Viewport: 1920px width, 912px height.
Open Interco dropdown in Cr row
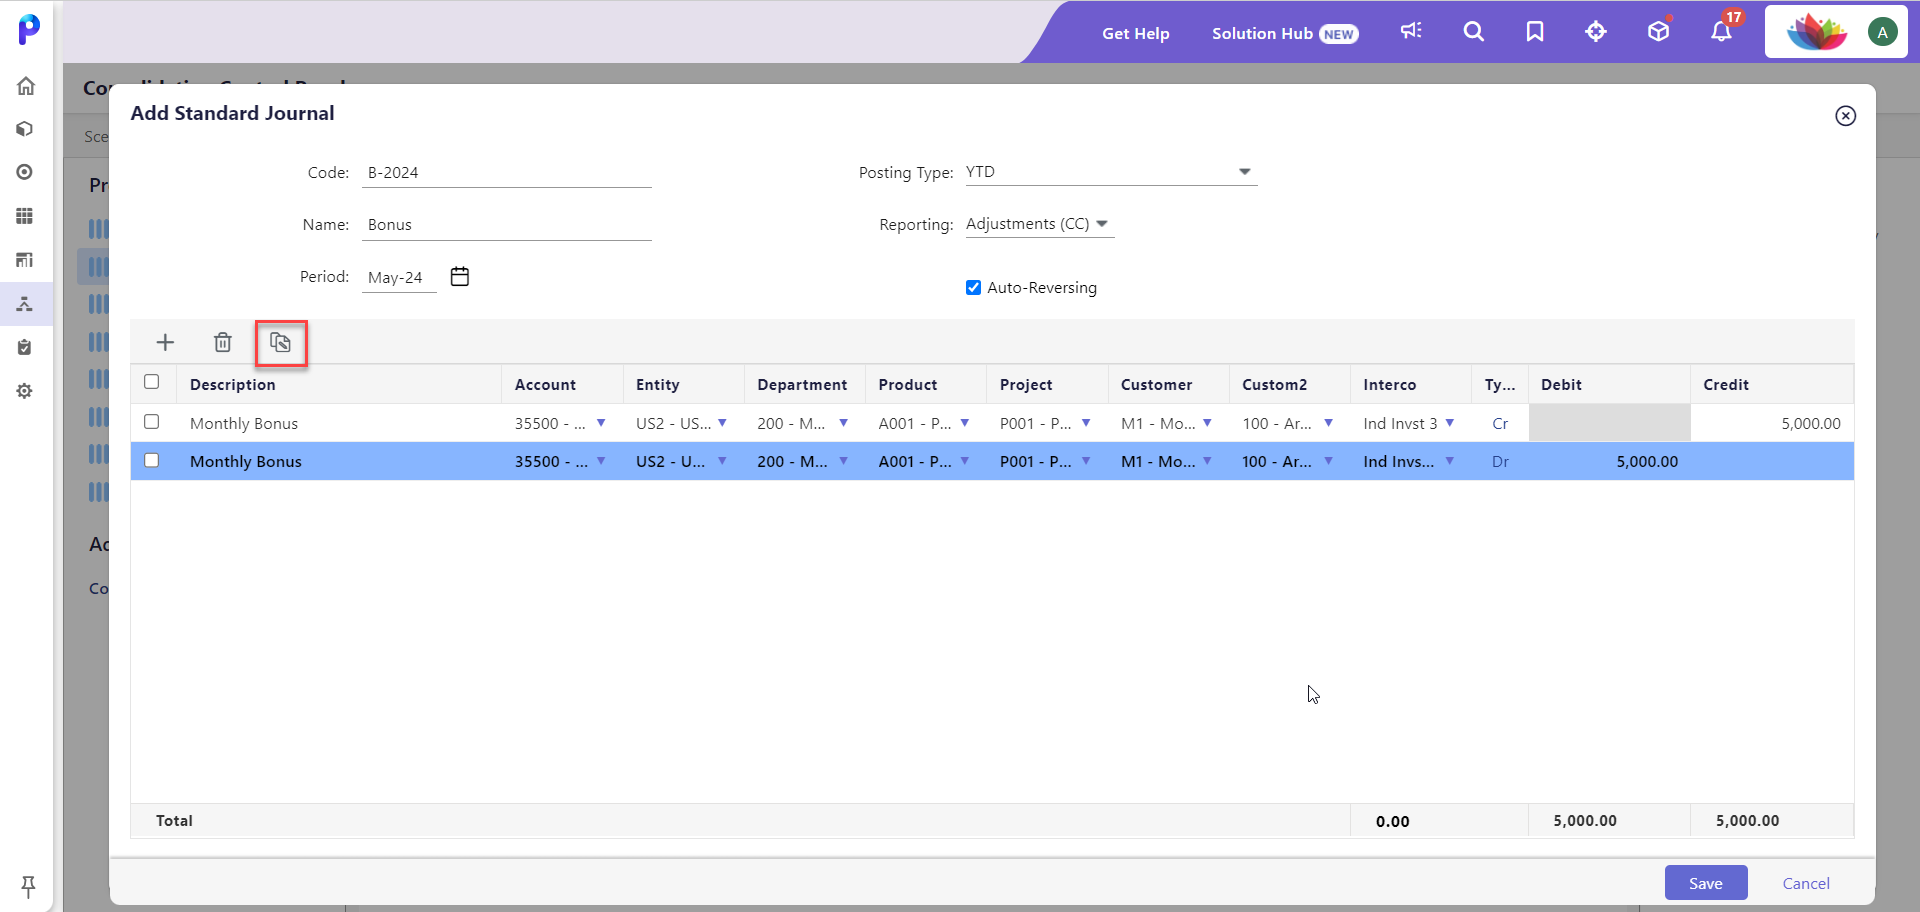click(x=1449, y=423)
